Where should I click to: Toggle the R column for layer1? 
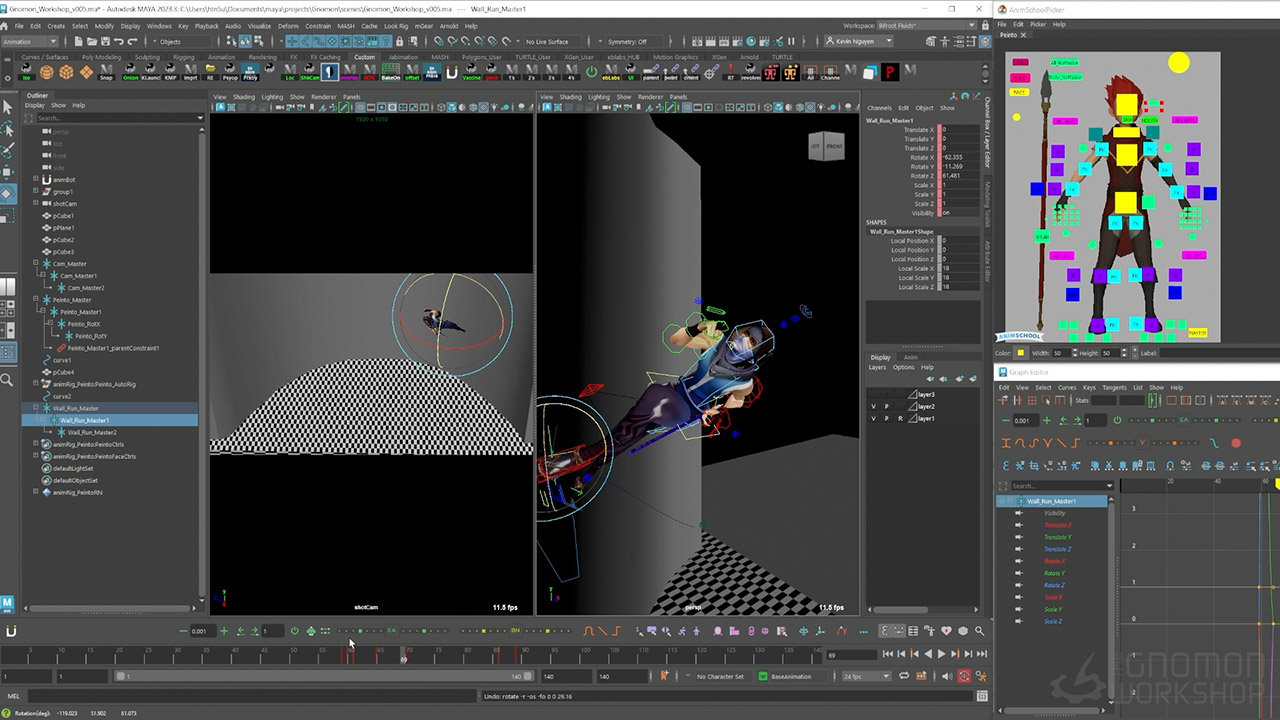click(x=899, y=418)
